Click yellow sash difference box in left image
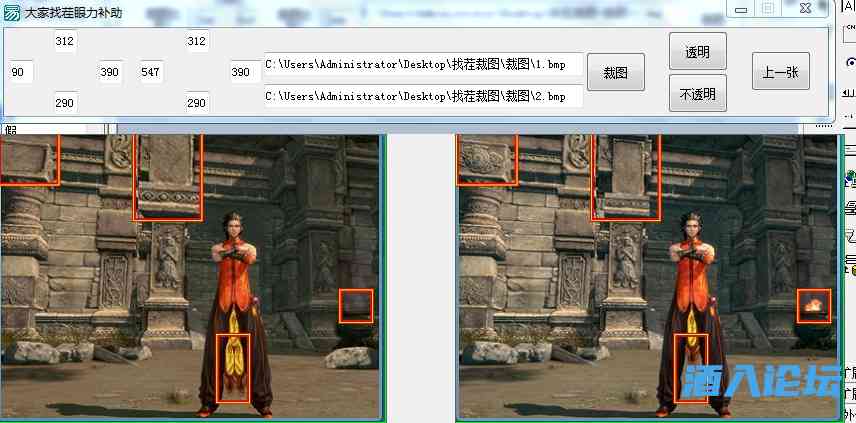This screenshot has height=423, width=856. pos(233,368)
